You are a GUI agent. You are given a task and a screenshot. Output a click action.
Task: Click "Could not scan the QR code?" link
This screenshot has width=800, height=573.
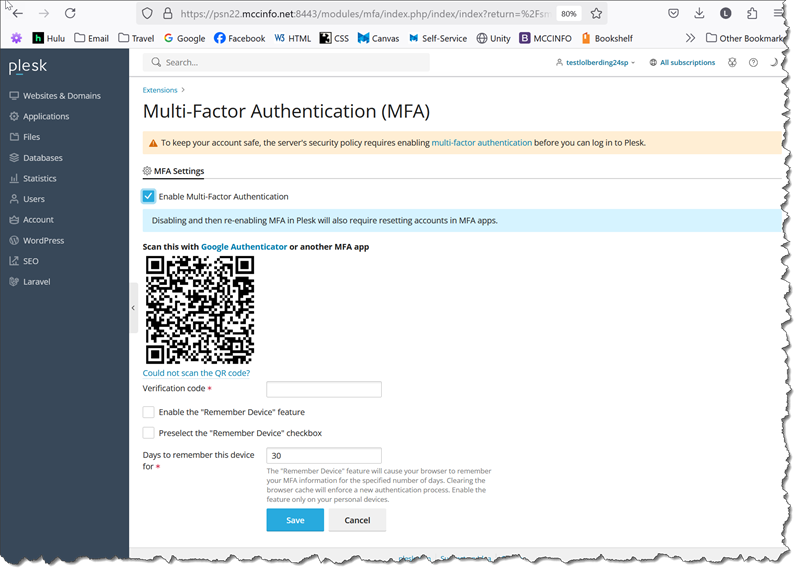(196, 373)
